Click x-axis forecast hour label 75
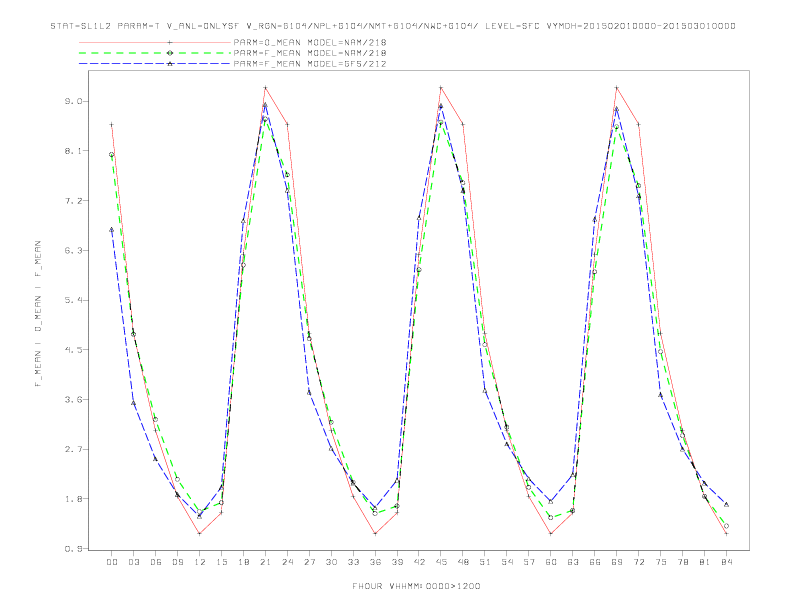792x612 pixels. tap(661, 562)
